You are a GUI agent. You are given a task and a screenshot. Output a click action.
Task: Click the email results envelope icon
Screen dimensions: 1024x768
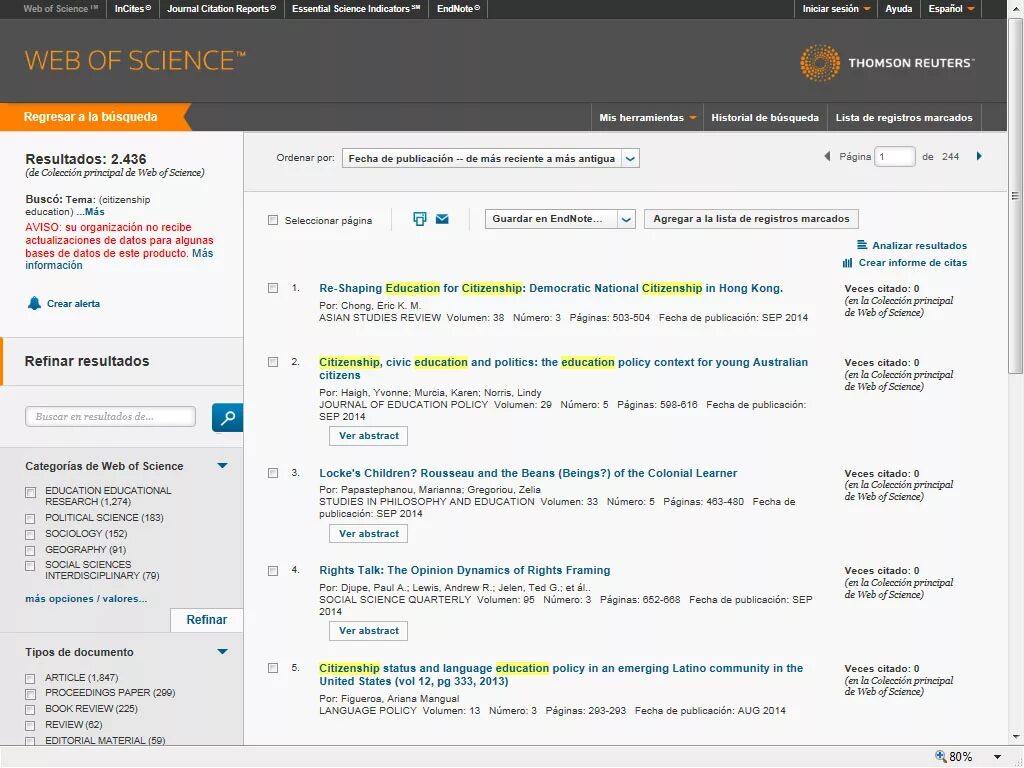click(442, 219)
